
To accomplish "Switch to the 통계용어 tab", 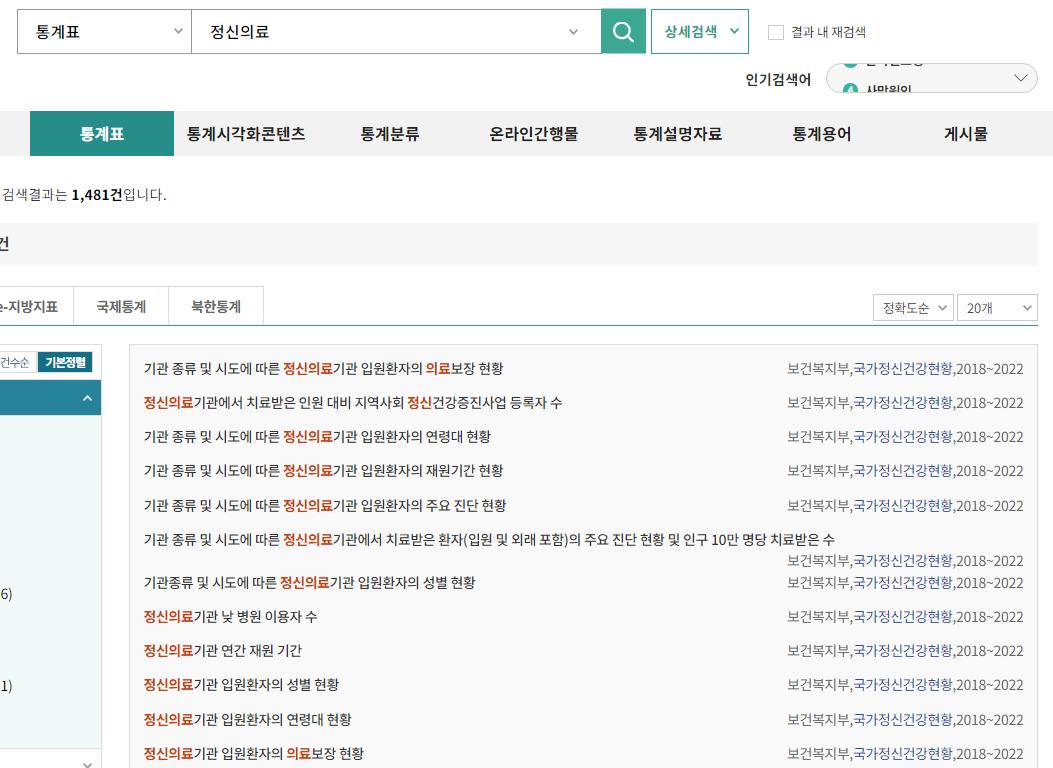I will pyautogui.click(x=822, y=134).
